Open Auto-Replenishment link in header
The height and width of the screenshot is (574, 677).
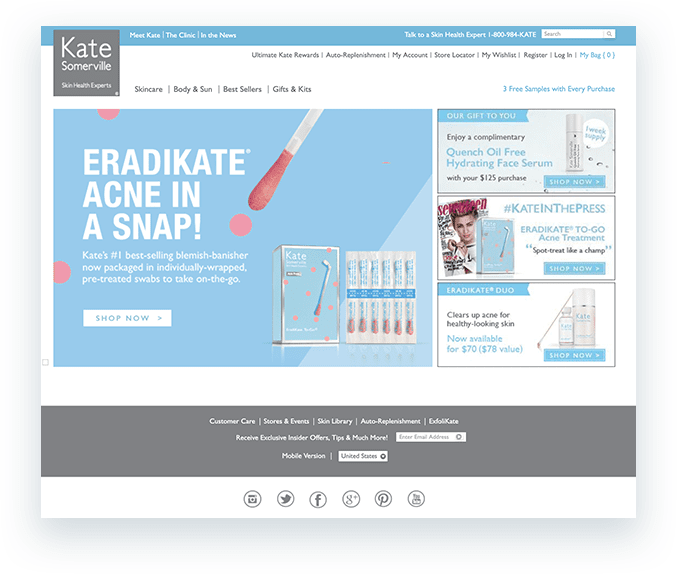coord(356,55)
